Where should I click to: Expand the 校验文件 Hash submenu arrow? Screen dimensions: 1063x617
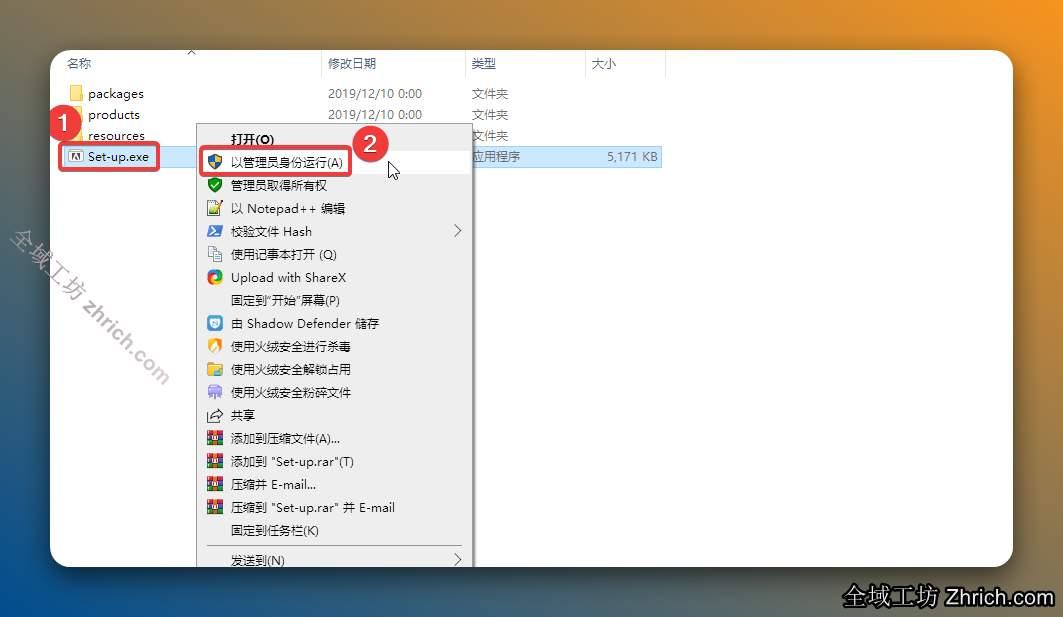[x=458, y=231]
